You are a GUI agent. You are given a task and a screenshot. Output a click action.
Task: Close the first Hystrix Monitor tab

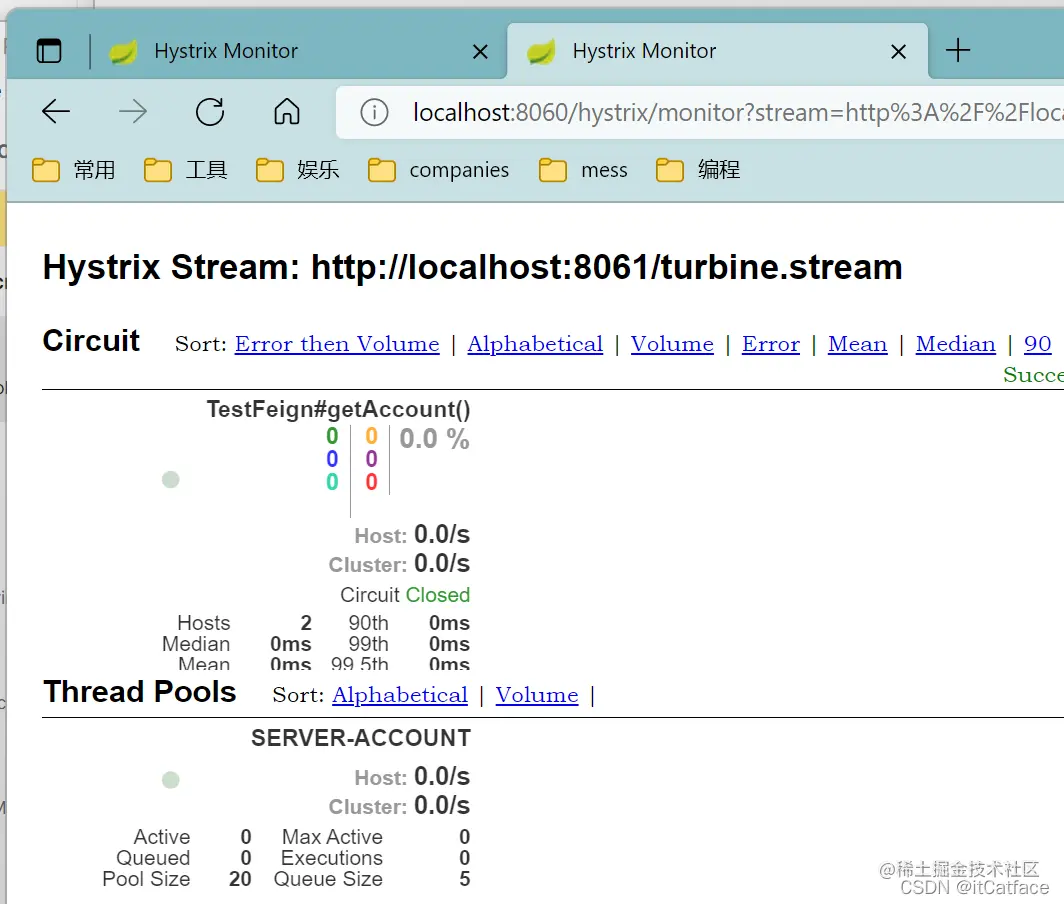coord(480,52)
